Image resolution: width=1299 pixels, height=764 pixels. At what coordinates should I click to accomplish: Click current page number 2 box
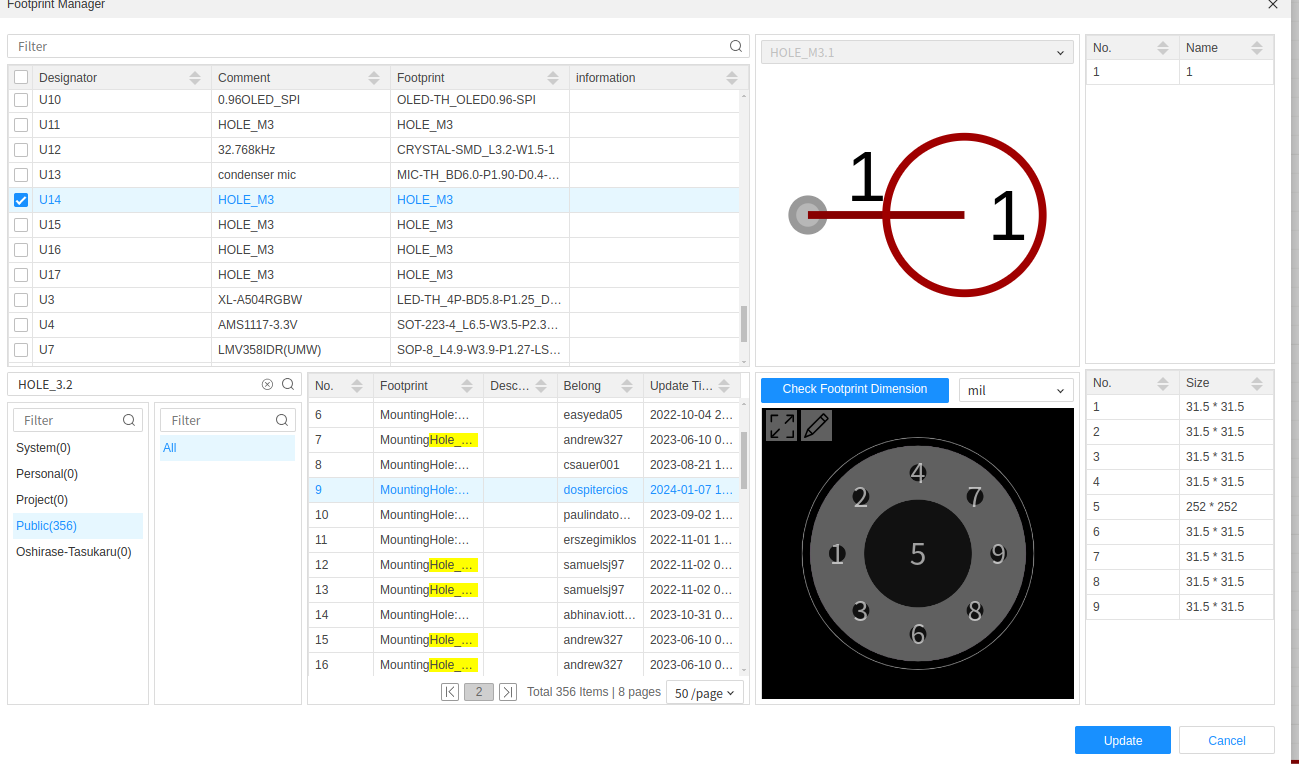(479, 692)
